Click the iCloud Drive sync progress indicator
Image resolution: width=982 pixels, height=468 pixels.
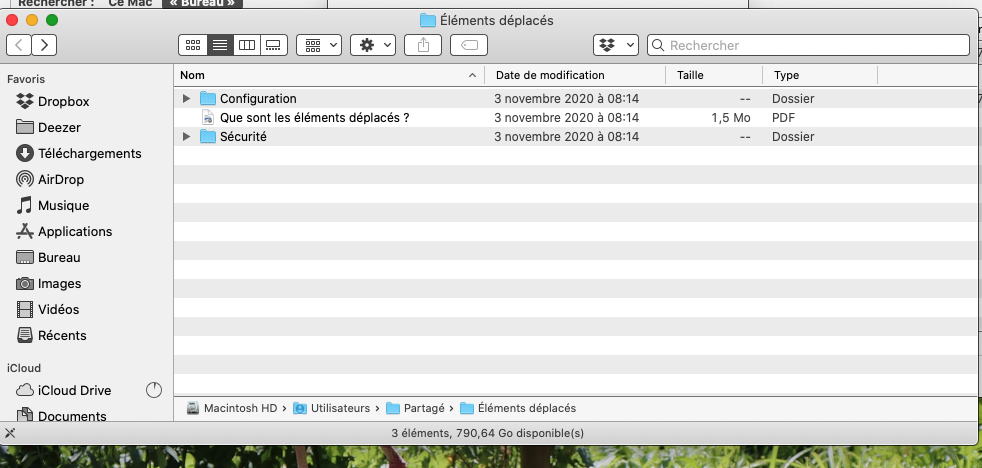pos(153,390)
